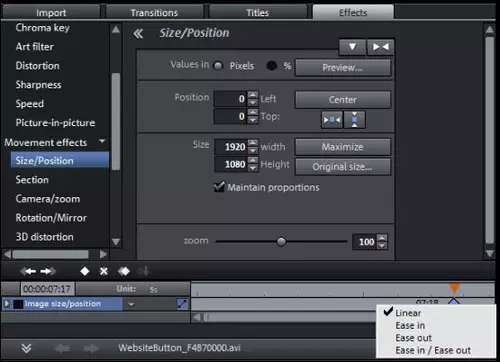500x362 pixels.
Task: Increase the Height value with the up spinner
Action: [253, 161]
